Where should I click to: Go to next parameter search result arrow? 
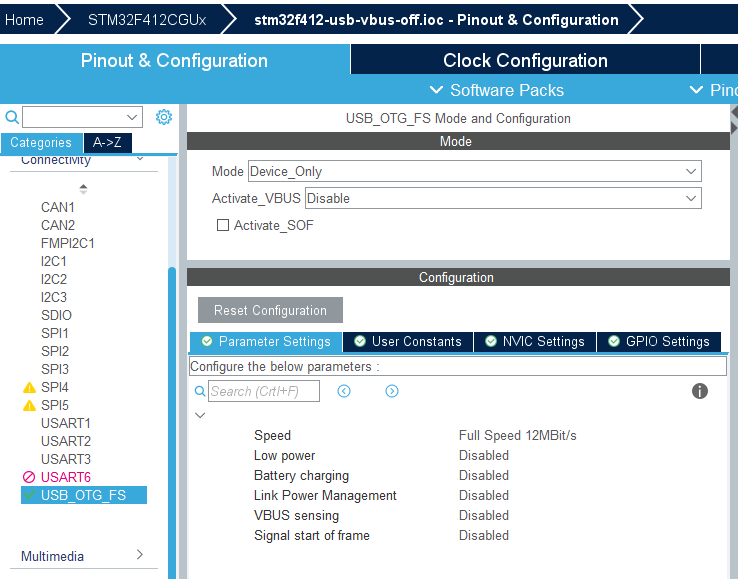pos(392,391)
